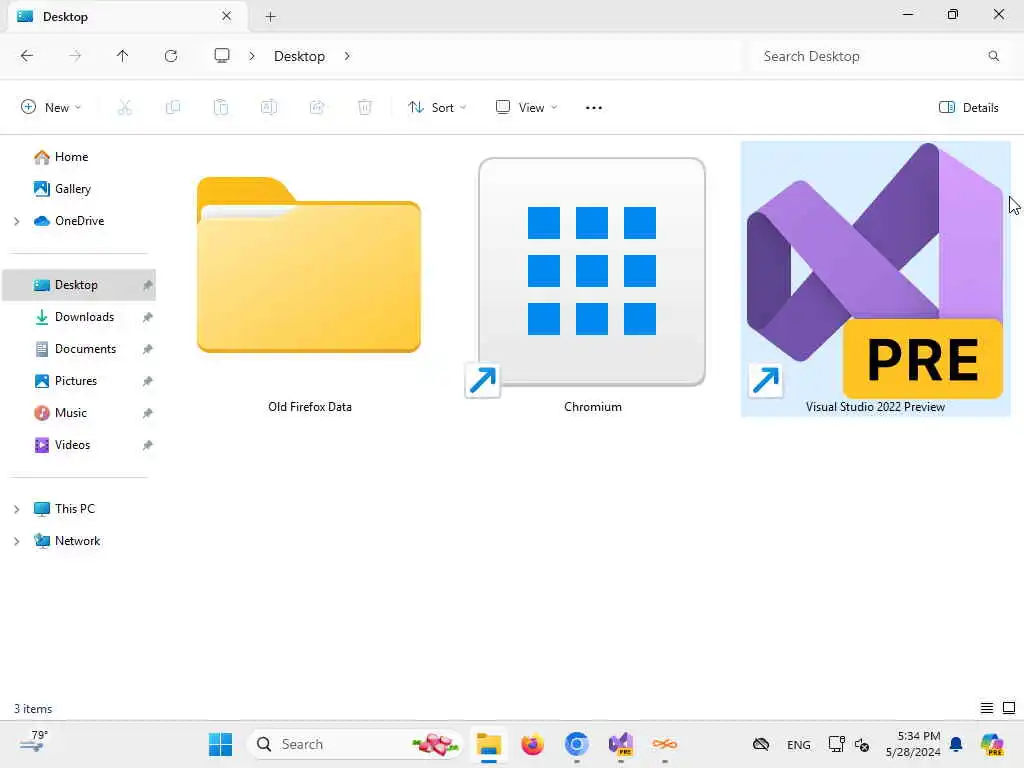Viewport: 1024px width, 768px height.
Task: Add a new tab with plus
Action: [270, 17]
